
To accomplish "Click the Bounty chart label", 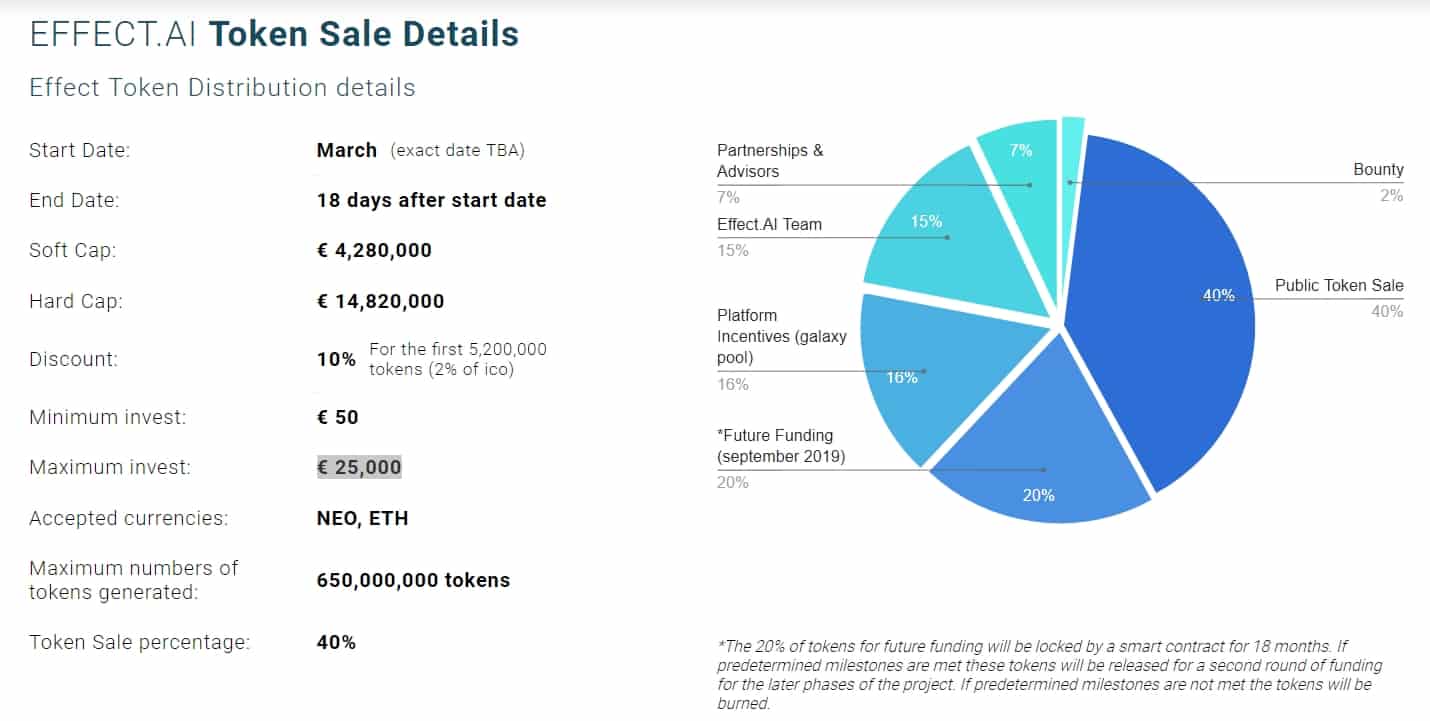I will click(1378, 170).
